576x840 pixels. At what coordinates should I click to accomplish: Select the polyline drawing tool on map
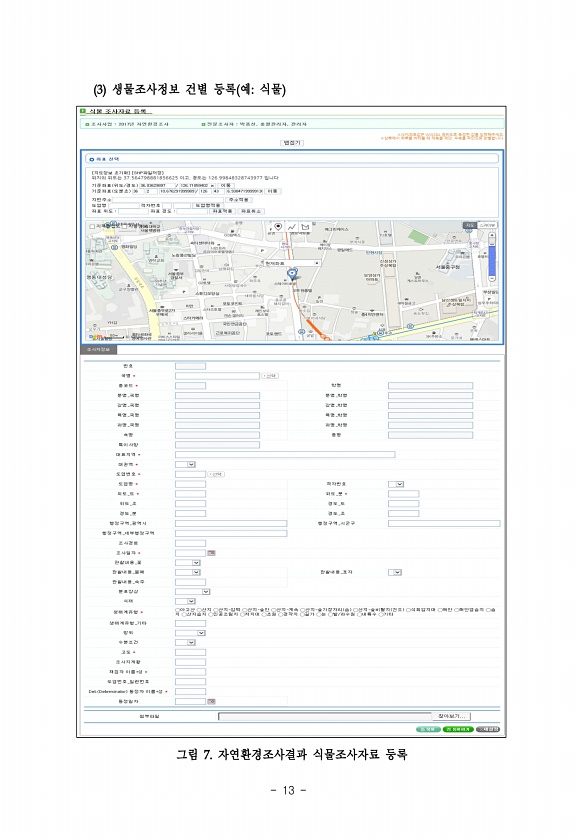tap(291, 227)
